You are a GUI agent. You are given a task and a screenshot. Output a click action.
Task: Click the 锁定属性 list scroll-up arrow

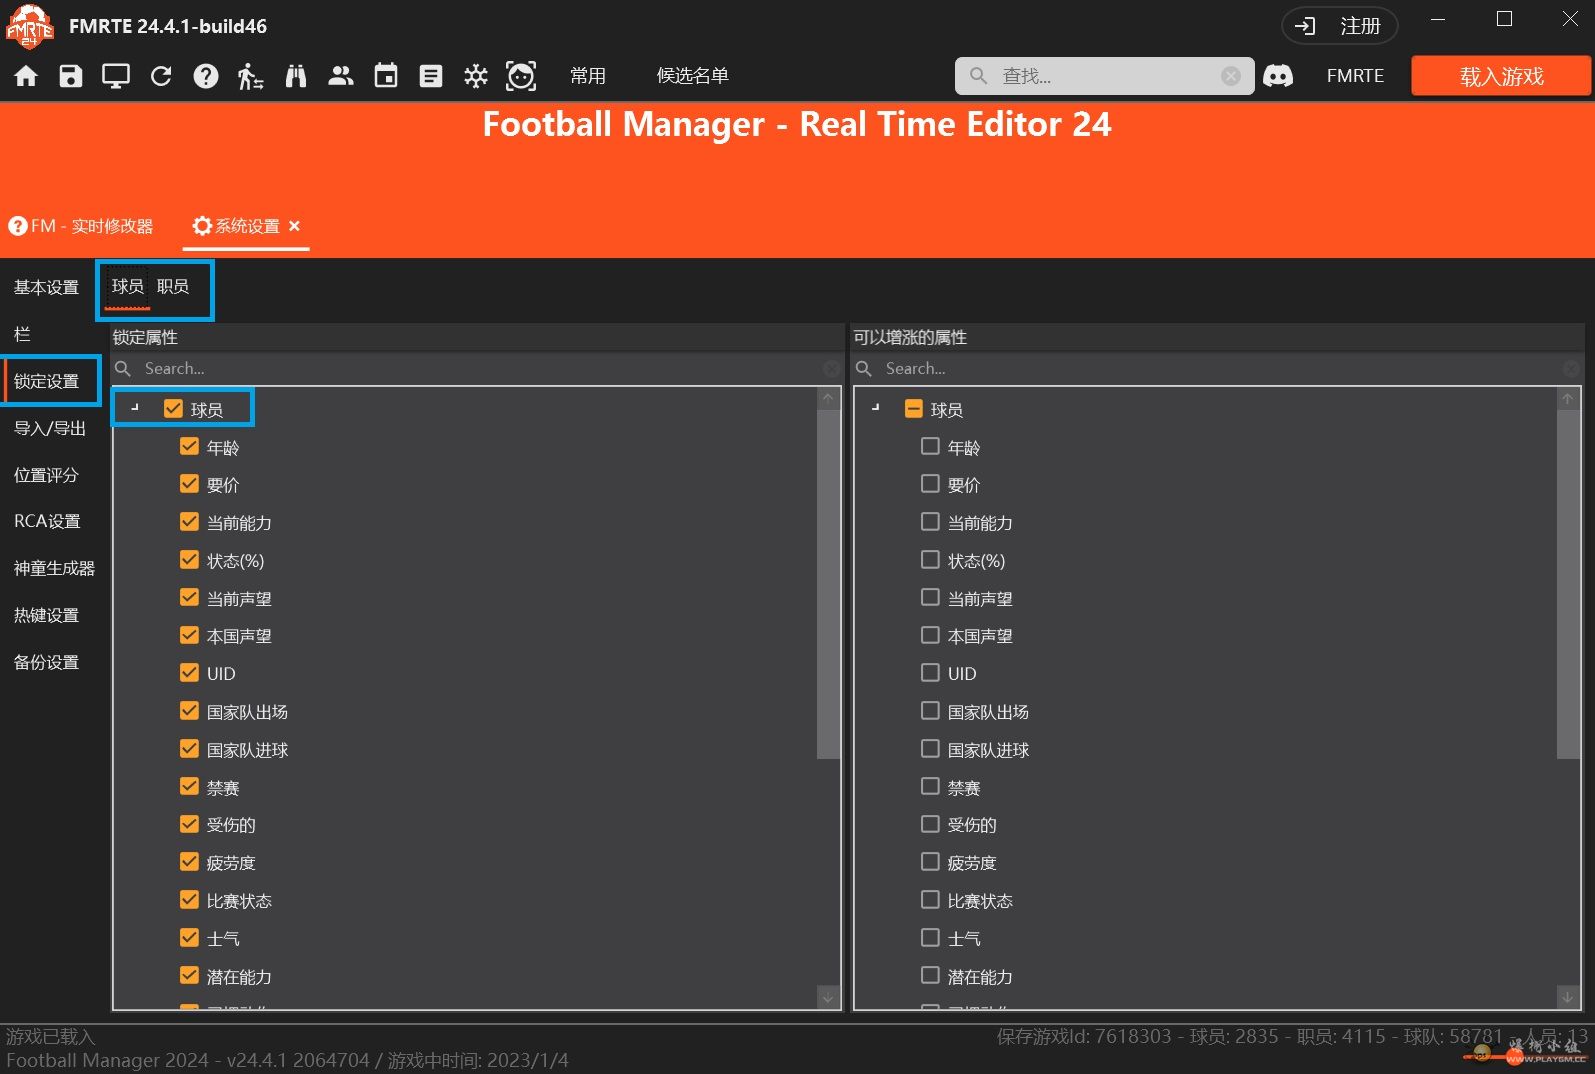pos(828,398)
